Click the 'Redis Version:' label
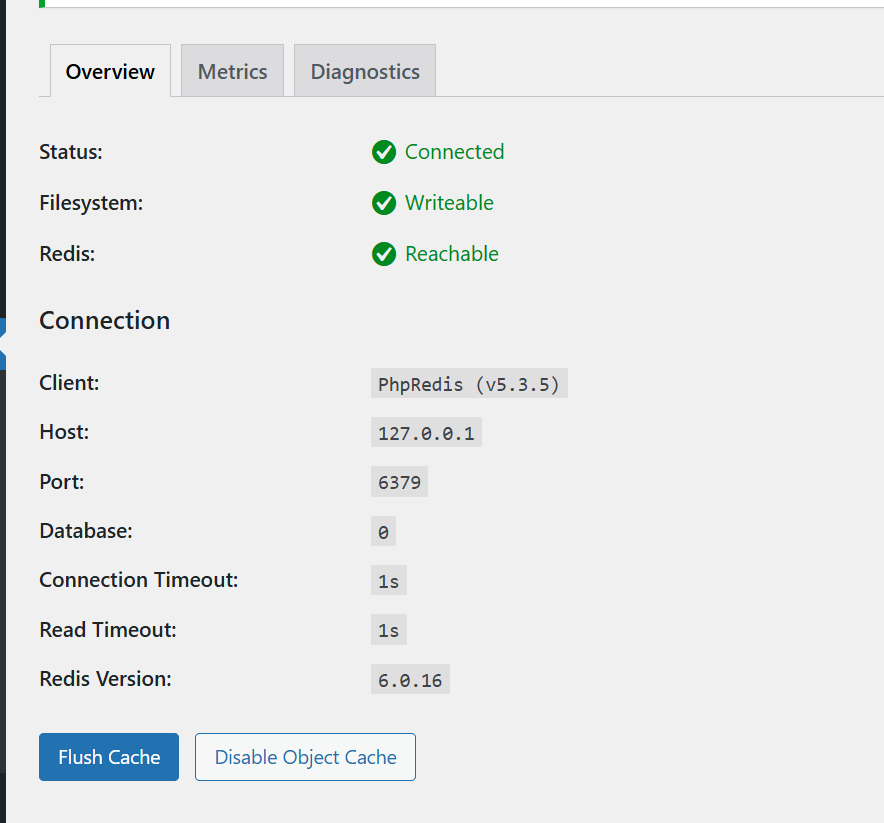 click(105, 679)
